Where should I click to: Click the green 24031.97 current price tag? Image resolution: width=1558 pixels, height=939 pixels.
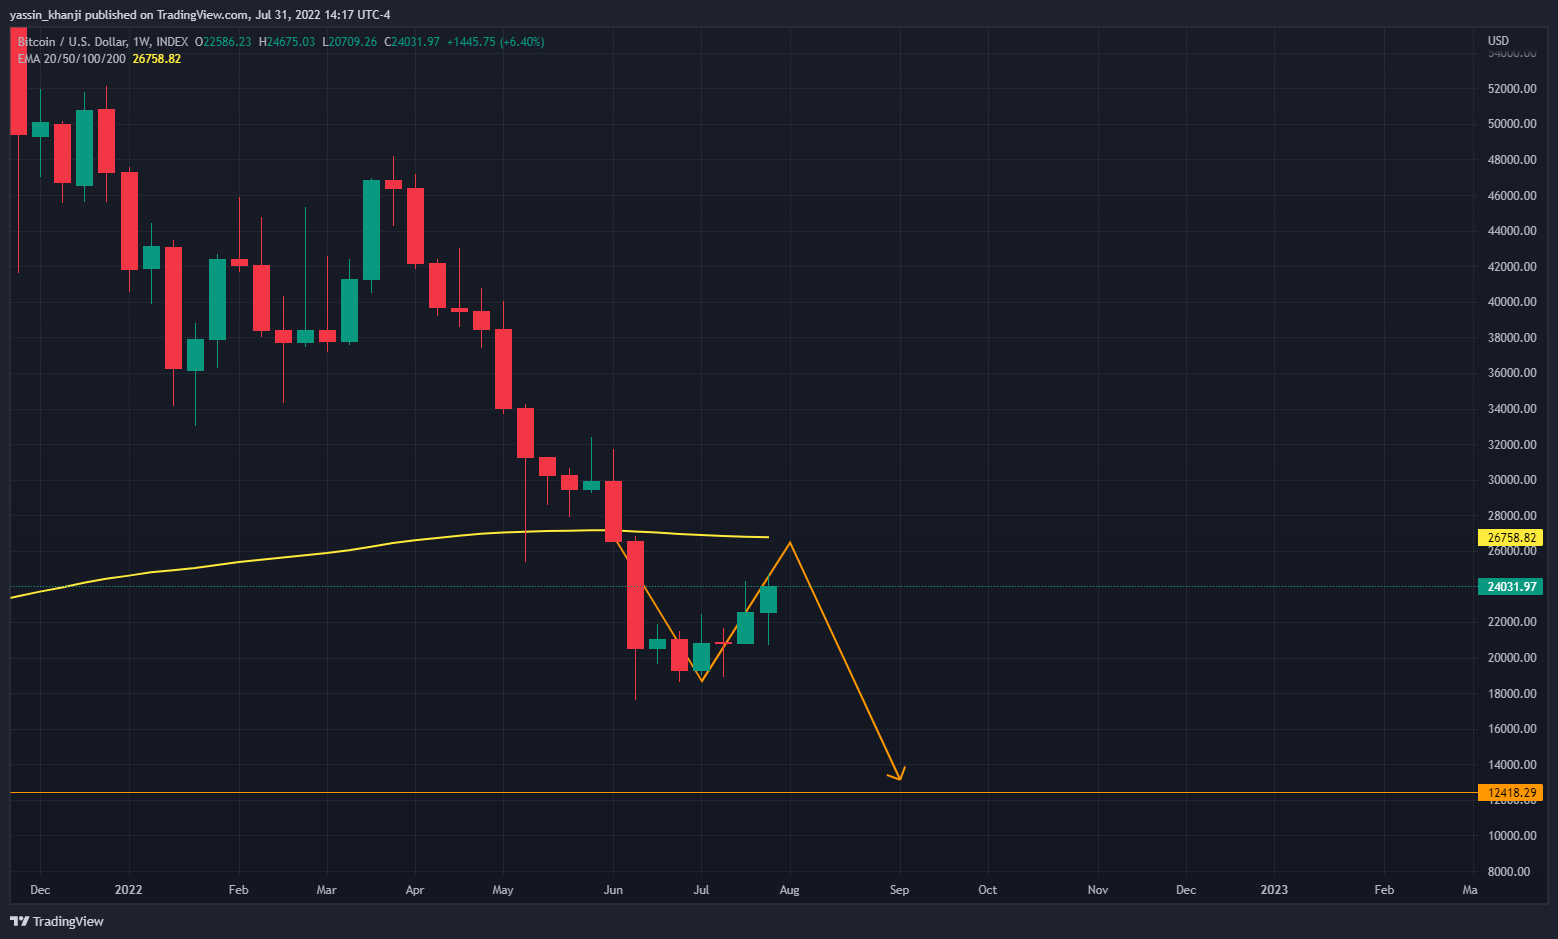coord(1510,587)
